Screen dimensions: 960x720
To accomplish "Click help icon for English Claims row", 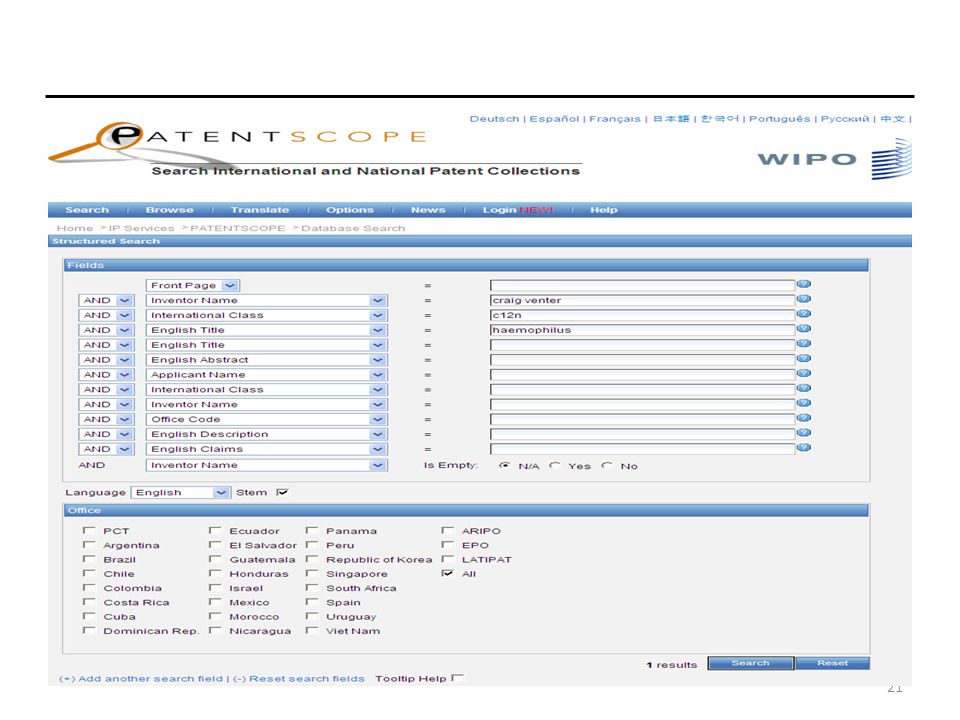I will coord(804,448).
